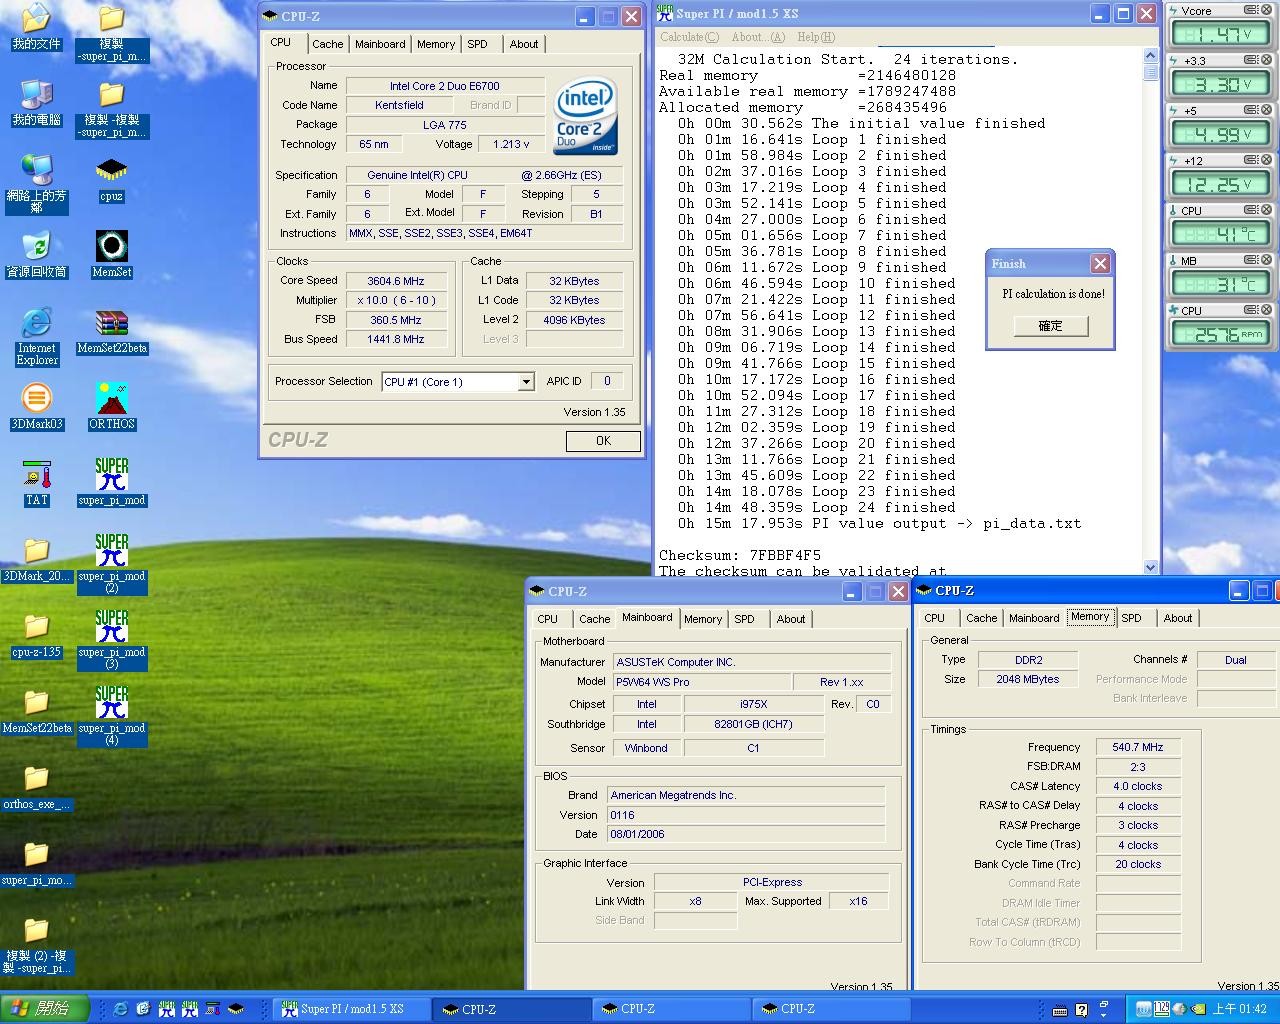Click OK in the CPU-Z processor window
1280x1024 pixels.
pos(603,441)
